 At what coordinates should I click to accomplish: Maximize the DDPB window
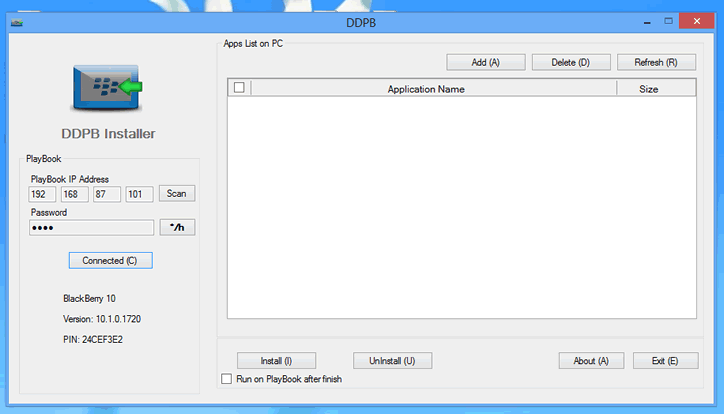(668, 21)
